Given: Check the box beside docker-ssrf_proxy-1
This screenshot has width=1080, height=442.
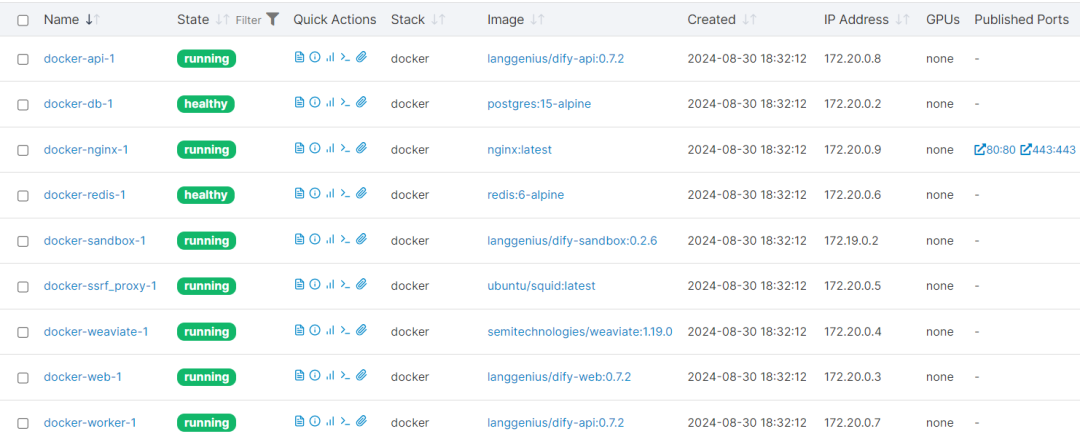Looking at the screenshot, I should (x=23, y=286).
